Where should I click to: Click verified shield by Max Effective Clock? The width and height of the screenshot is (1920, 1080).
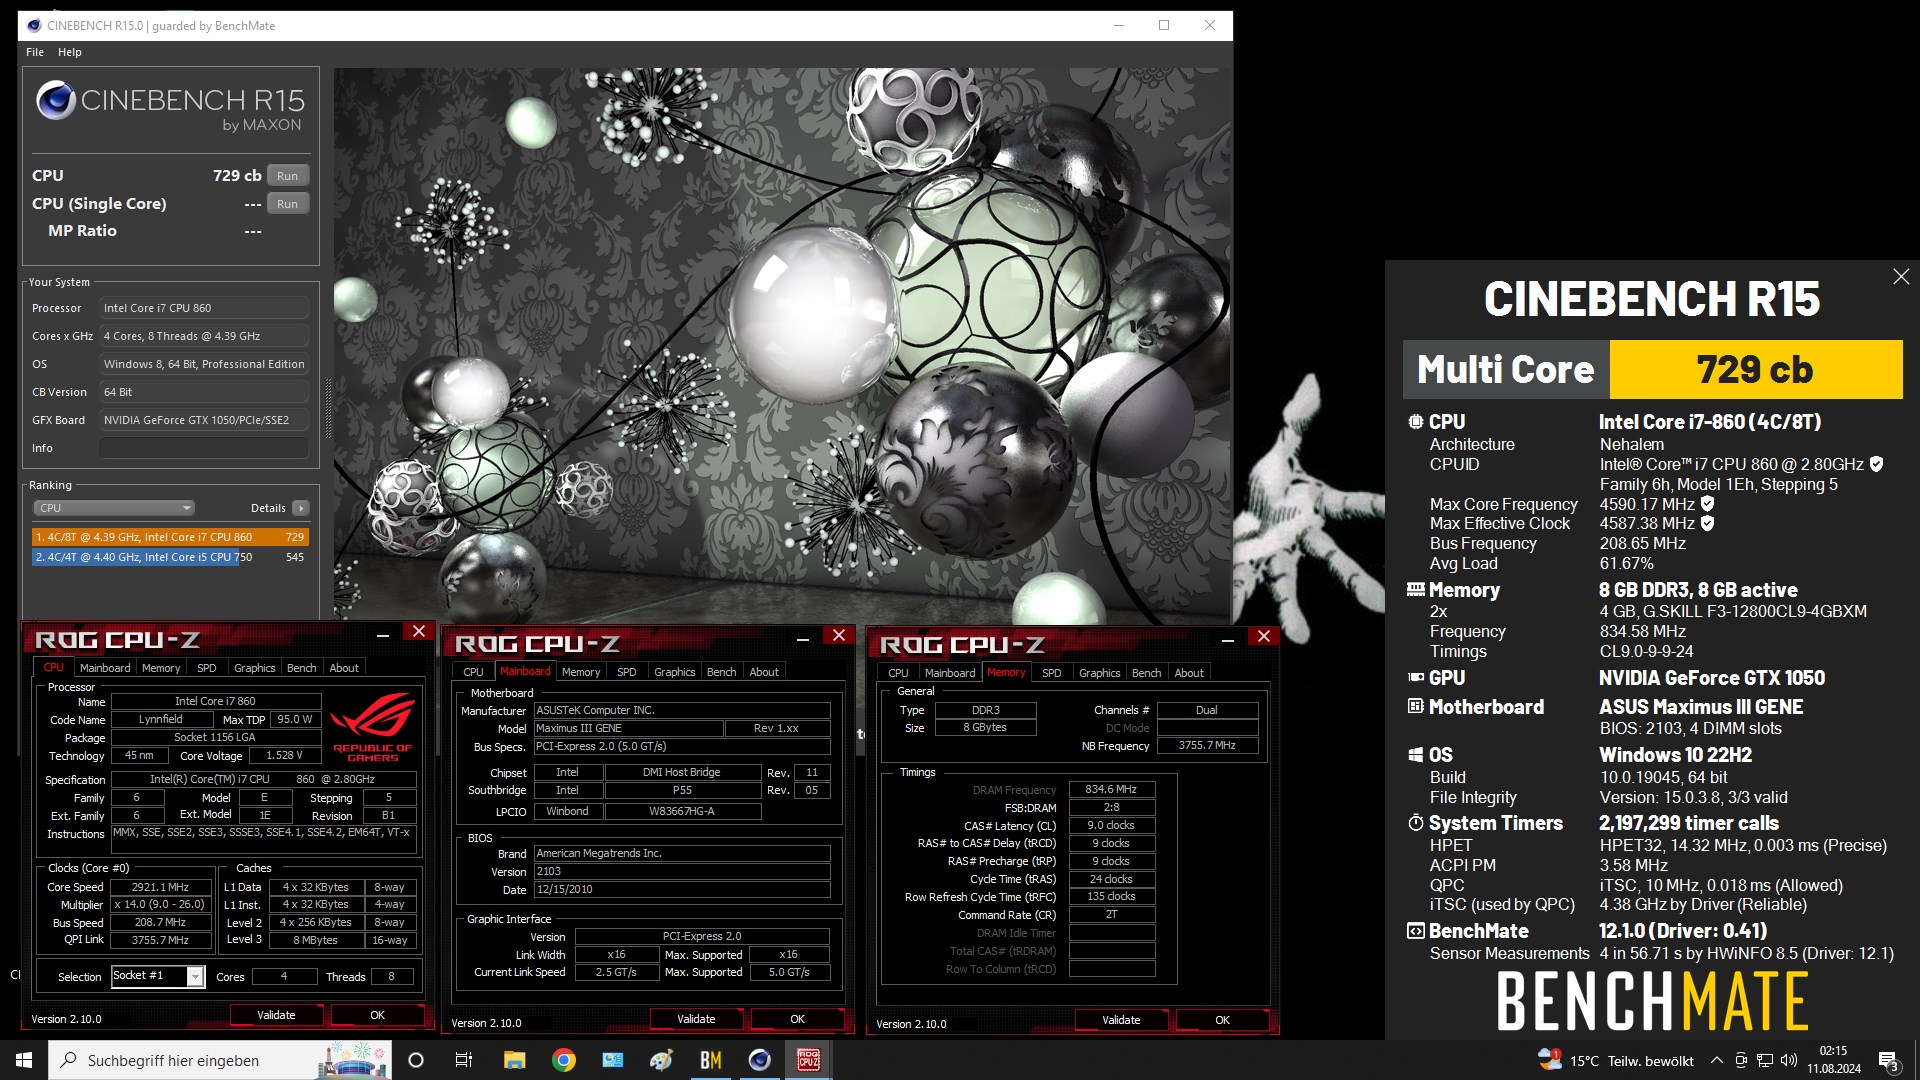(x=1707, y=523)
